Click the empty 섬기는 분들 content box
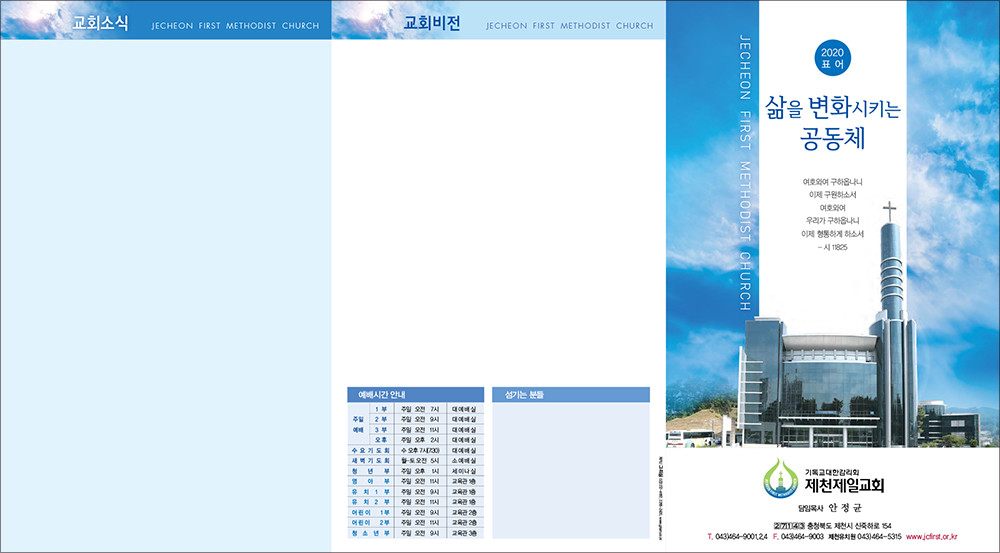This screenshot has width=1000, height=553. 570,470
